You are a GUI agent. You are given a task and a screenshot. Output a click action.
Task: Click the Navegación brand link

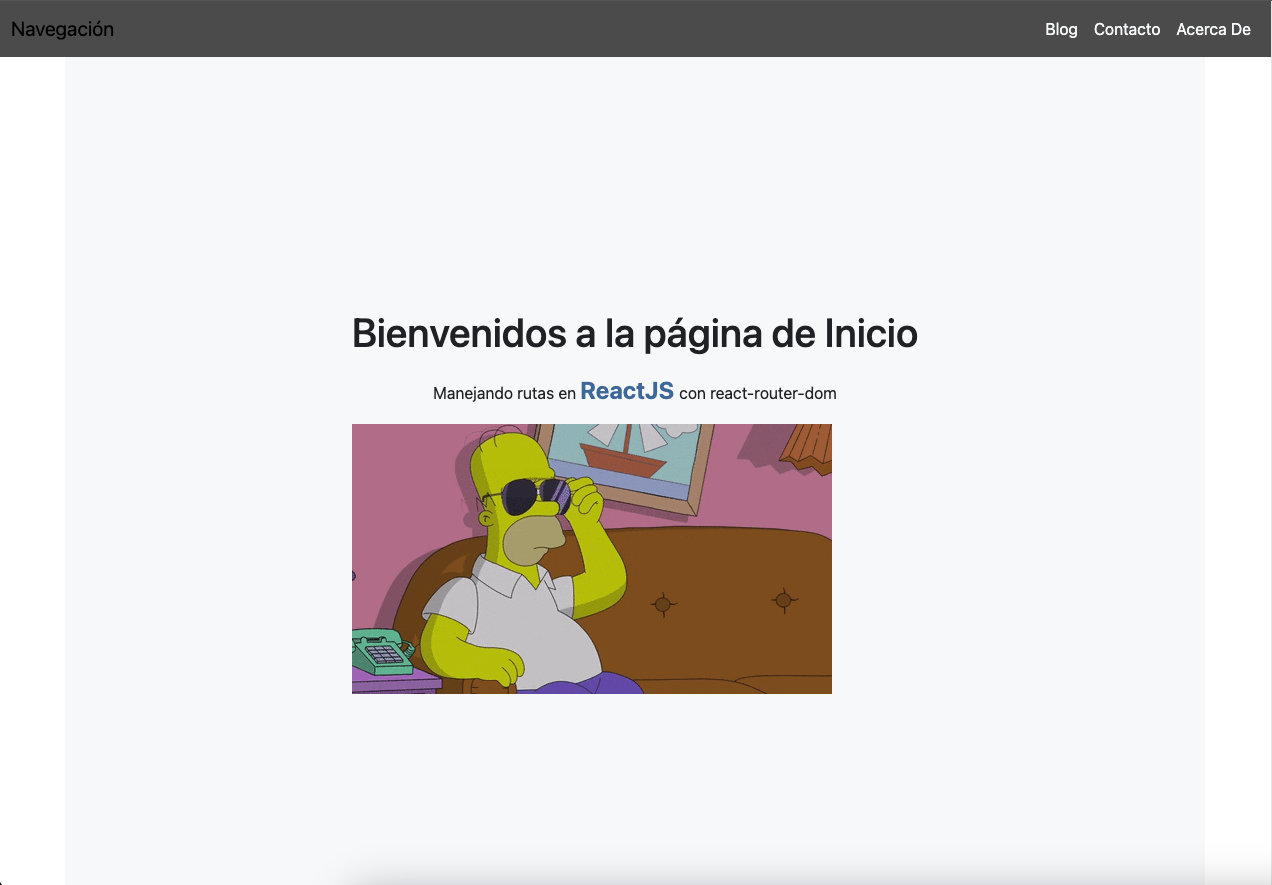click(62, 29)
